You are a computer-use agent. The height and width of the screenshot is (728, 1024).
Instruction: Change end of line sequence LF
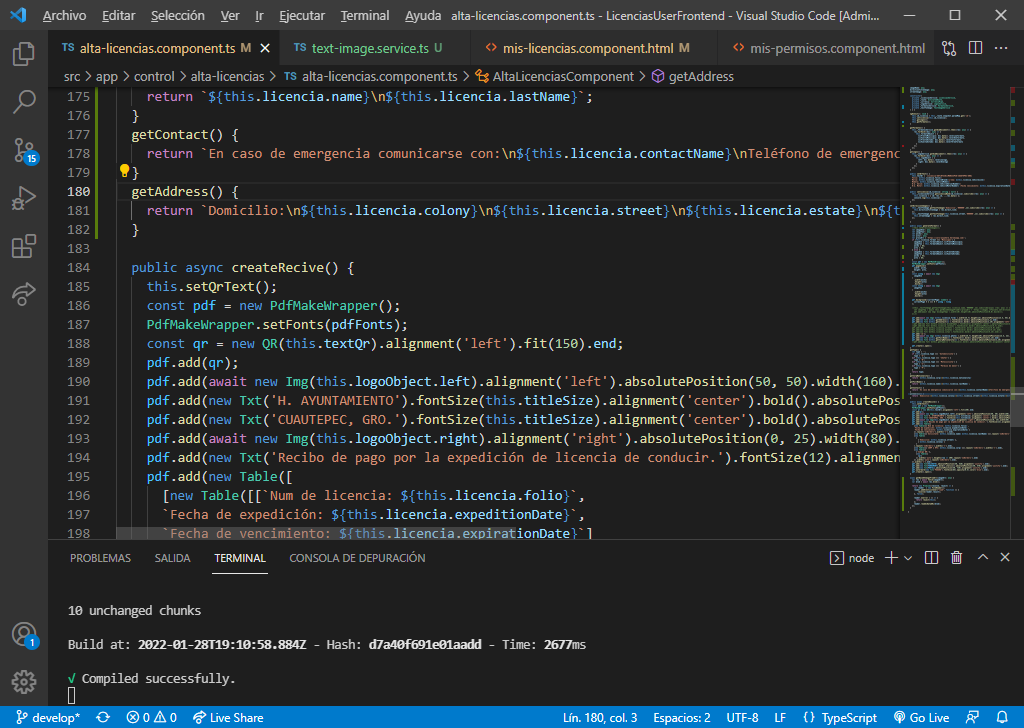pos(780,718)
